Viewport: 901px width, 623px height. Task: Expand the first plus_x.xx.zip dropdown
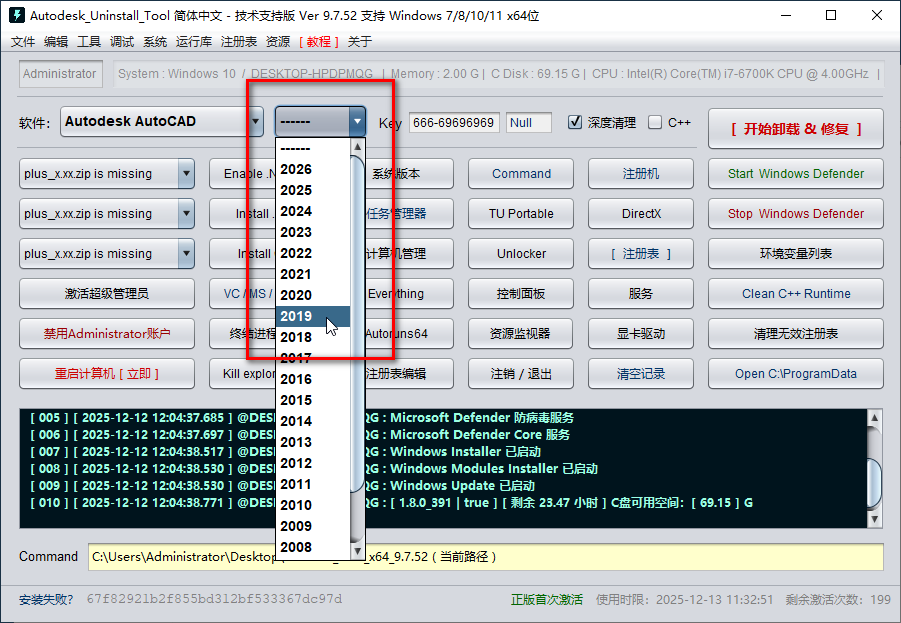point(186,174)
